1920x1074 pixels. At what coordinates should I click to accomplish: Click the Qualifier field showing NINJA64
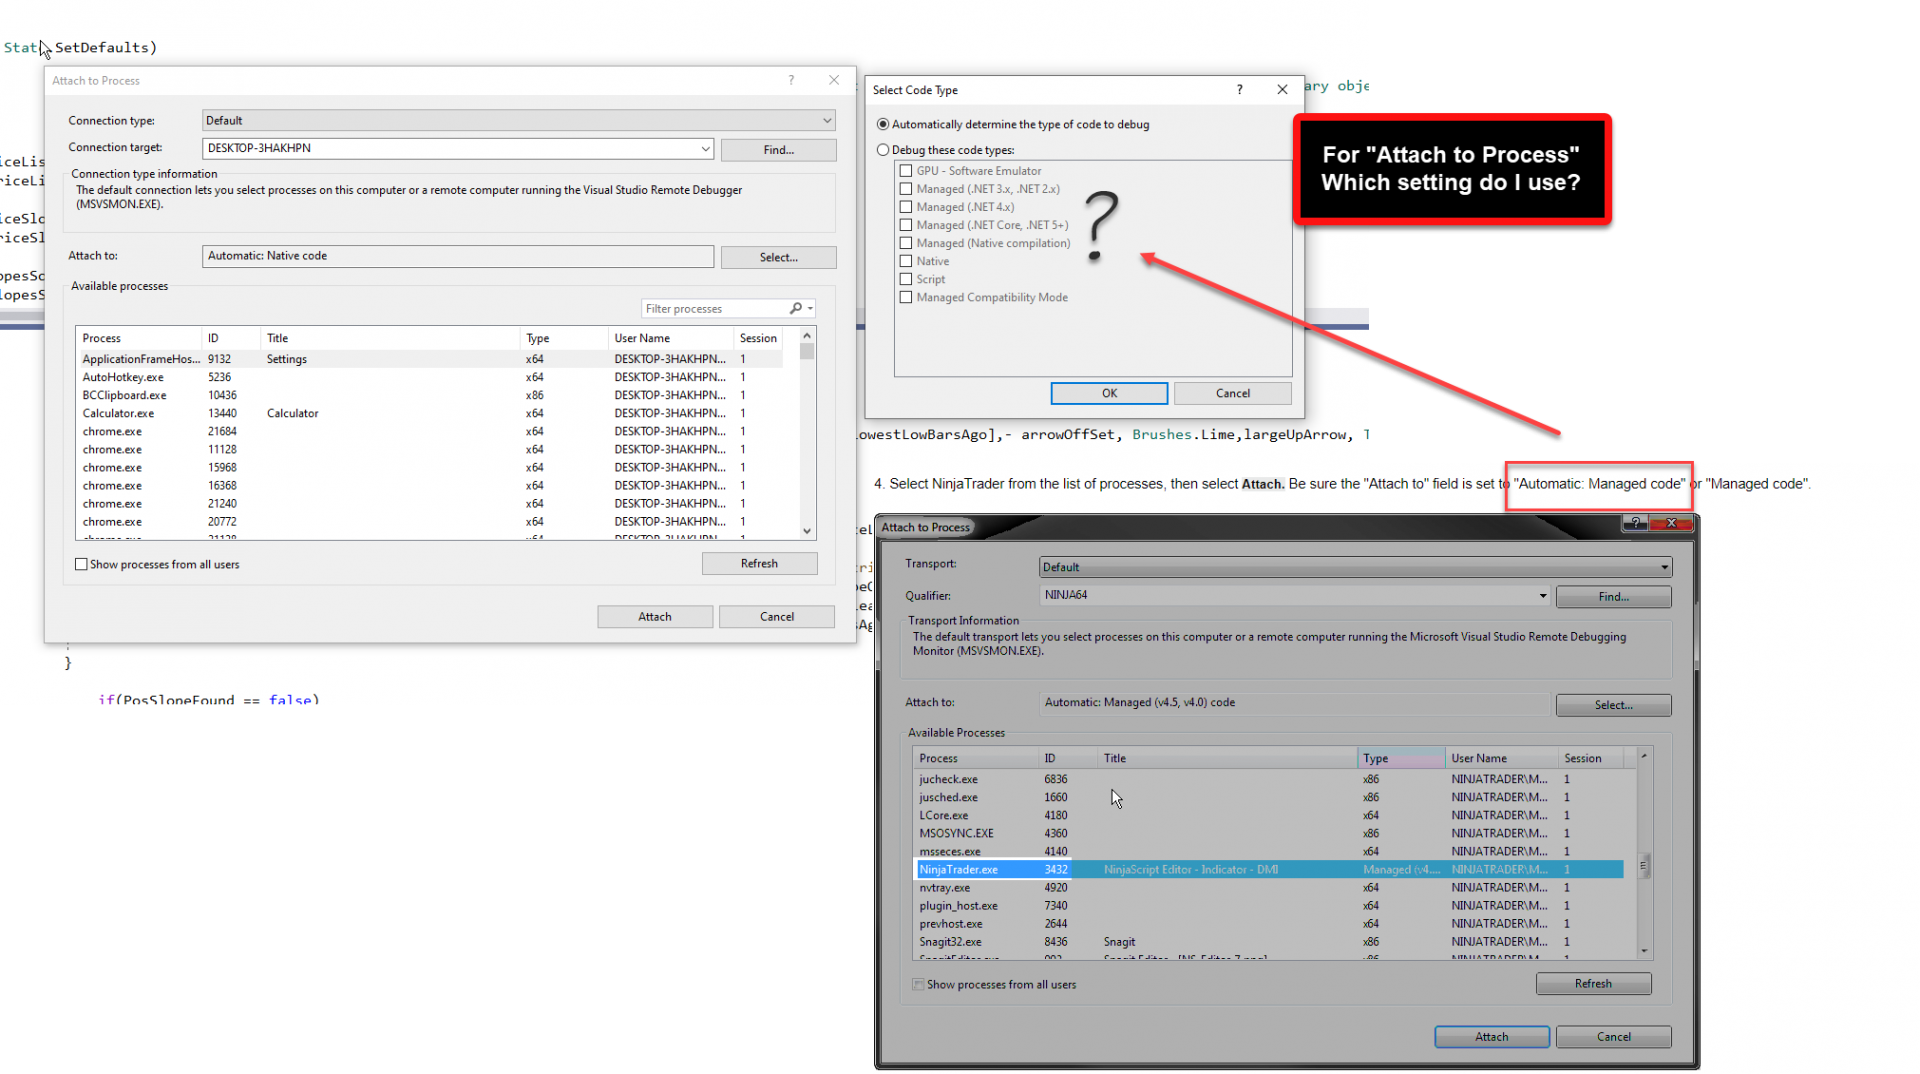click(1287, 596)
